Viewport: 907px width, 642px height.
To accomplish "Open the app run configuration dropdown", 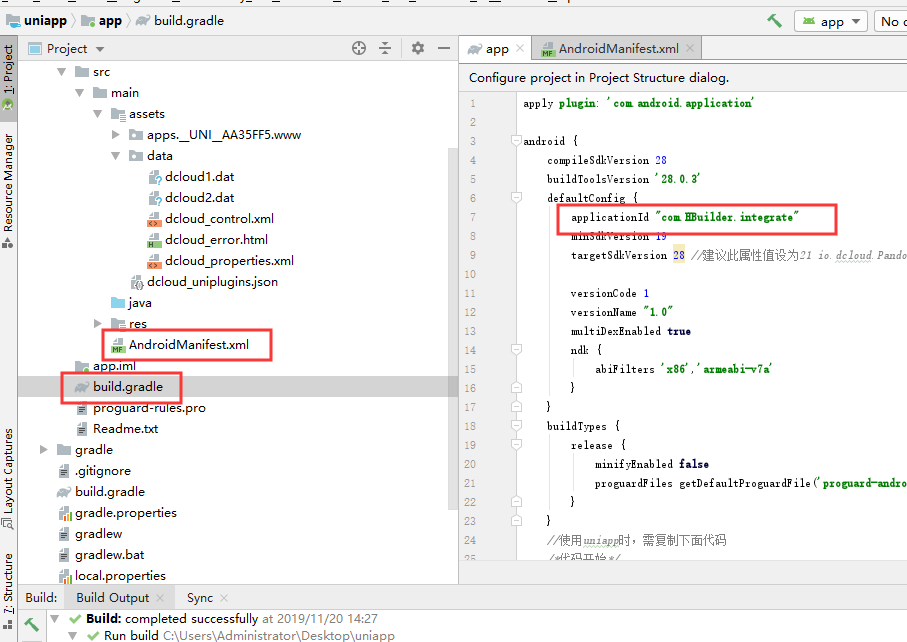I will [831, 21].
